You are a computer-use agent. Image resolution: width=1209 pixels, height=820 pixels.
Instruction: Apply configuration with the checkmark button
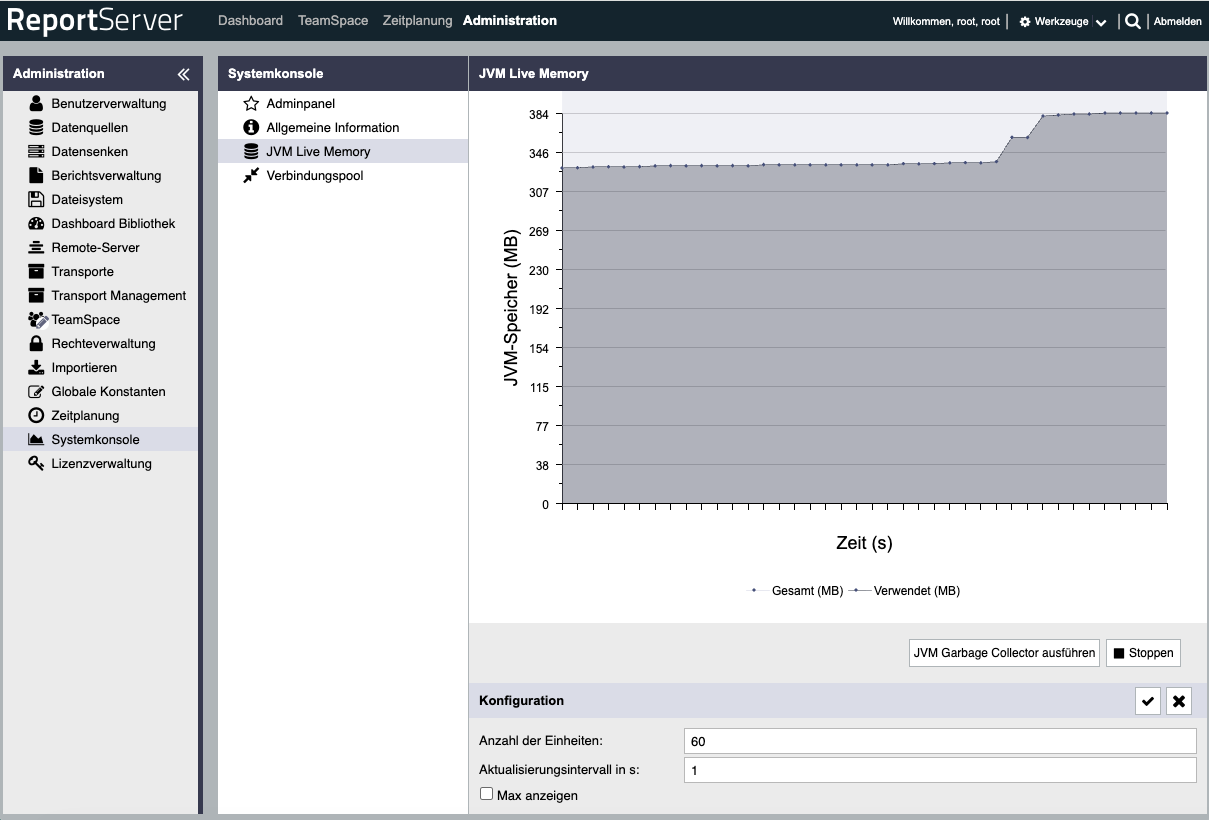(1148, 701)
